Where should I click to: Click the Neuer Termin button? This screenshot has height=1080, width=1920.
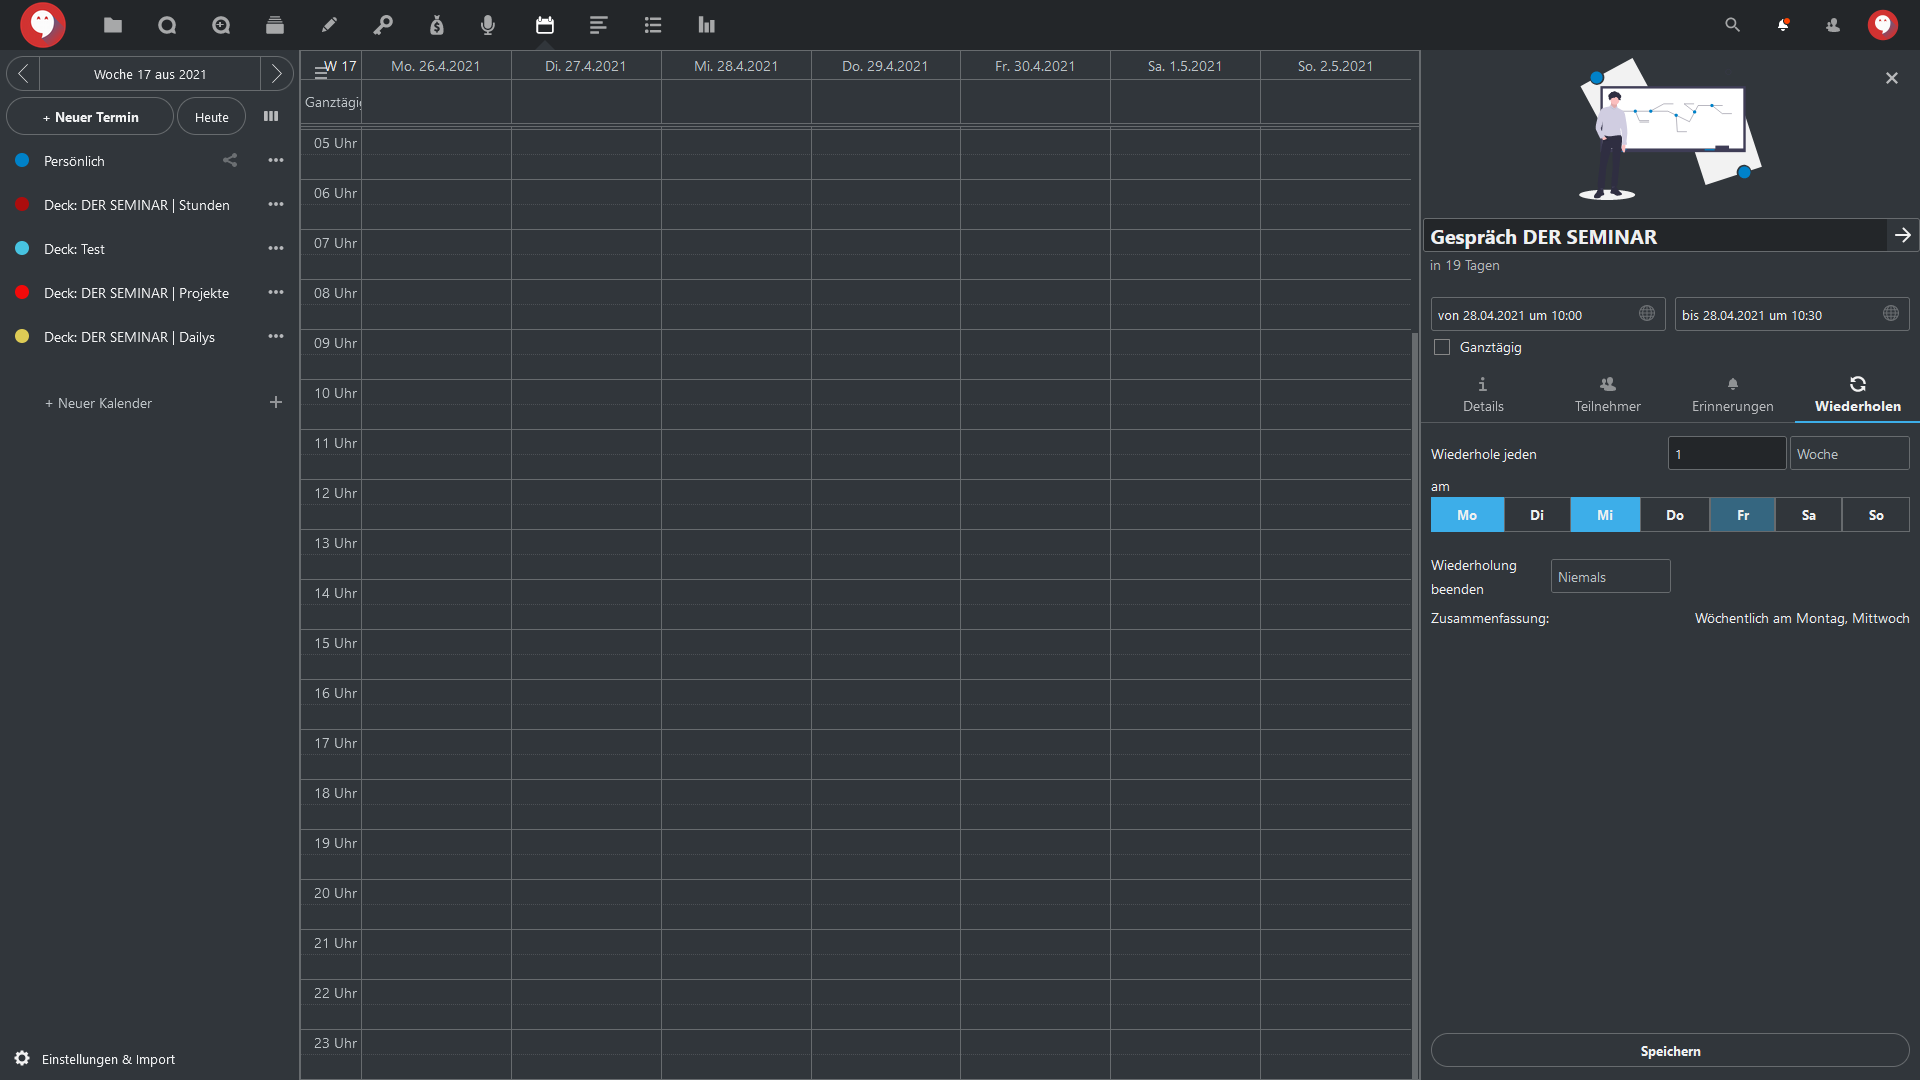coord(90,117)
